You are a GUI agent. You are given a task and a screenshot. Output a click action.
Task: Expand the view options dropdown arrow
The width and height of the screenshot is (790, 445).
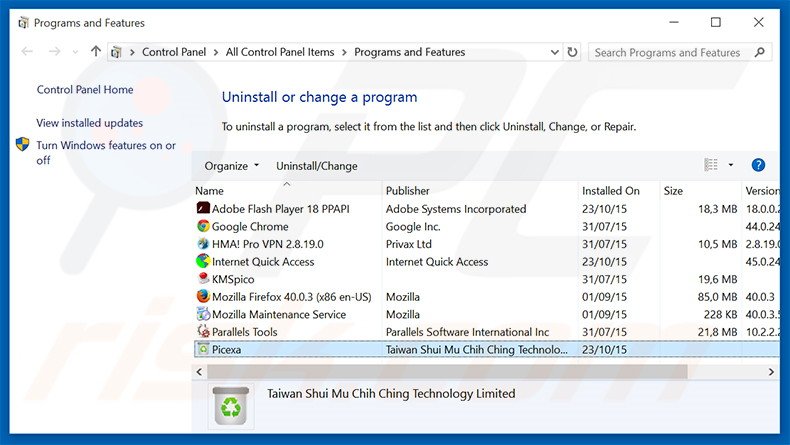[731, 165]
